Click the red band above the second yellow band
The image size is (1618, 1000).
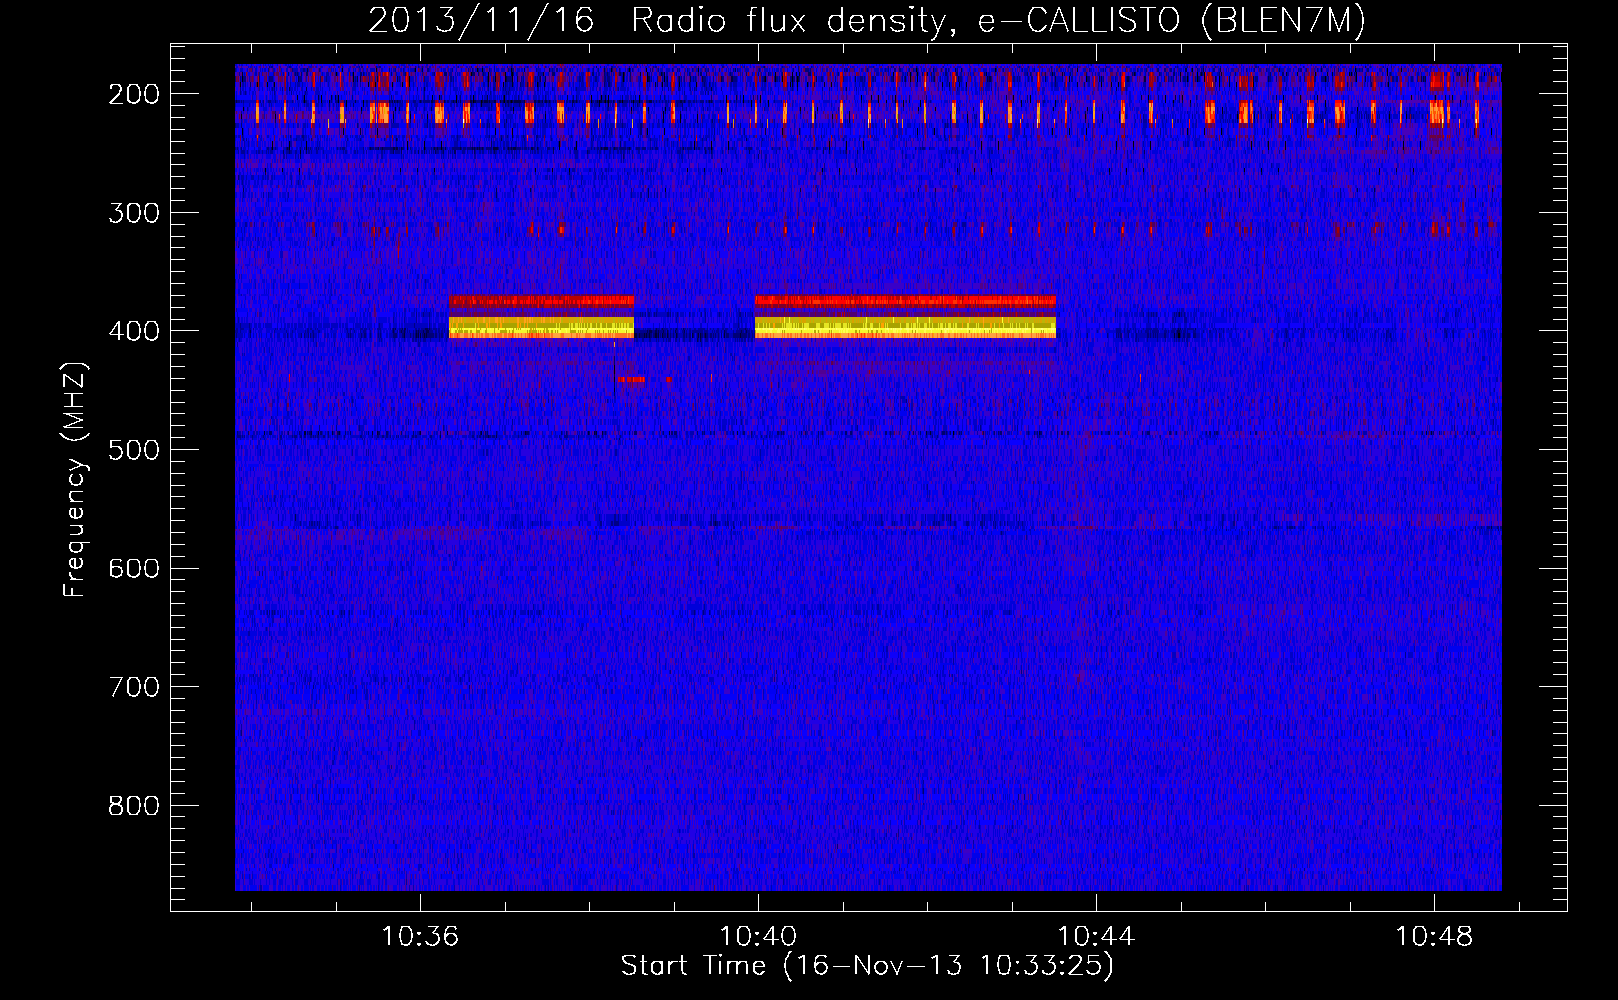tap(905, 300)
